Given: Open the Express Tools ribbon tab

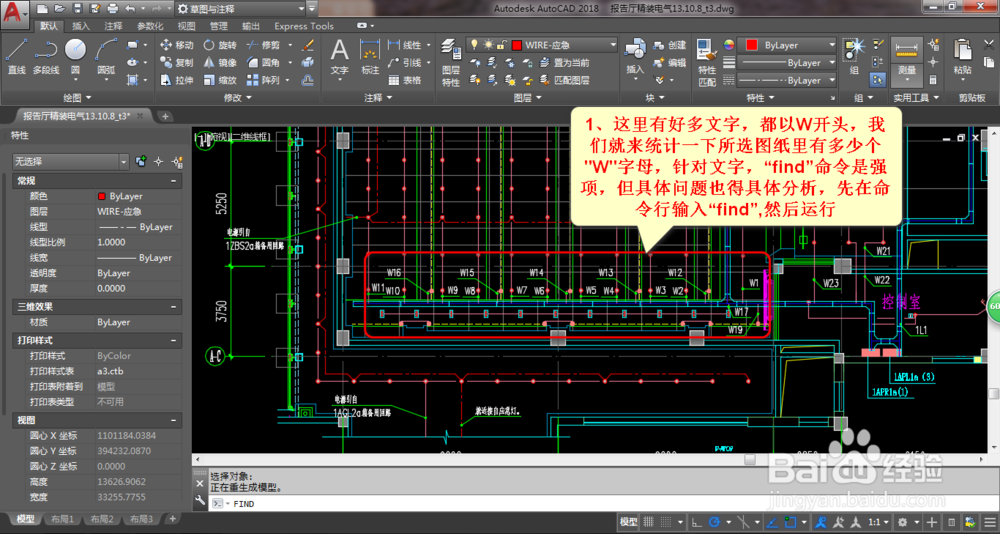Looking at the screenshot, I should tap(304, 26).
